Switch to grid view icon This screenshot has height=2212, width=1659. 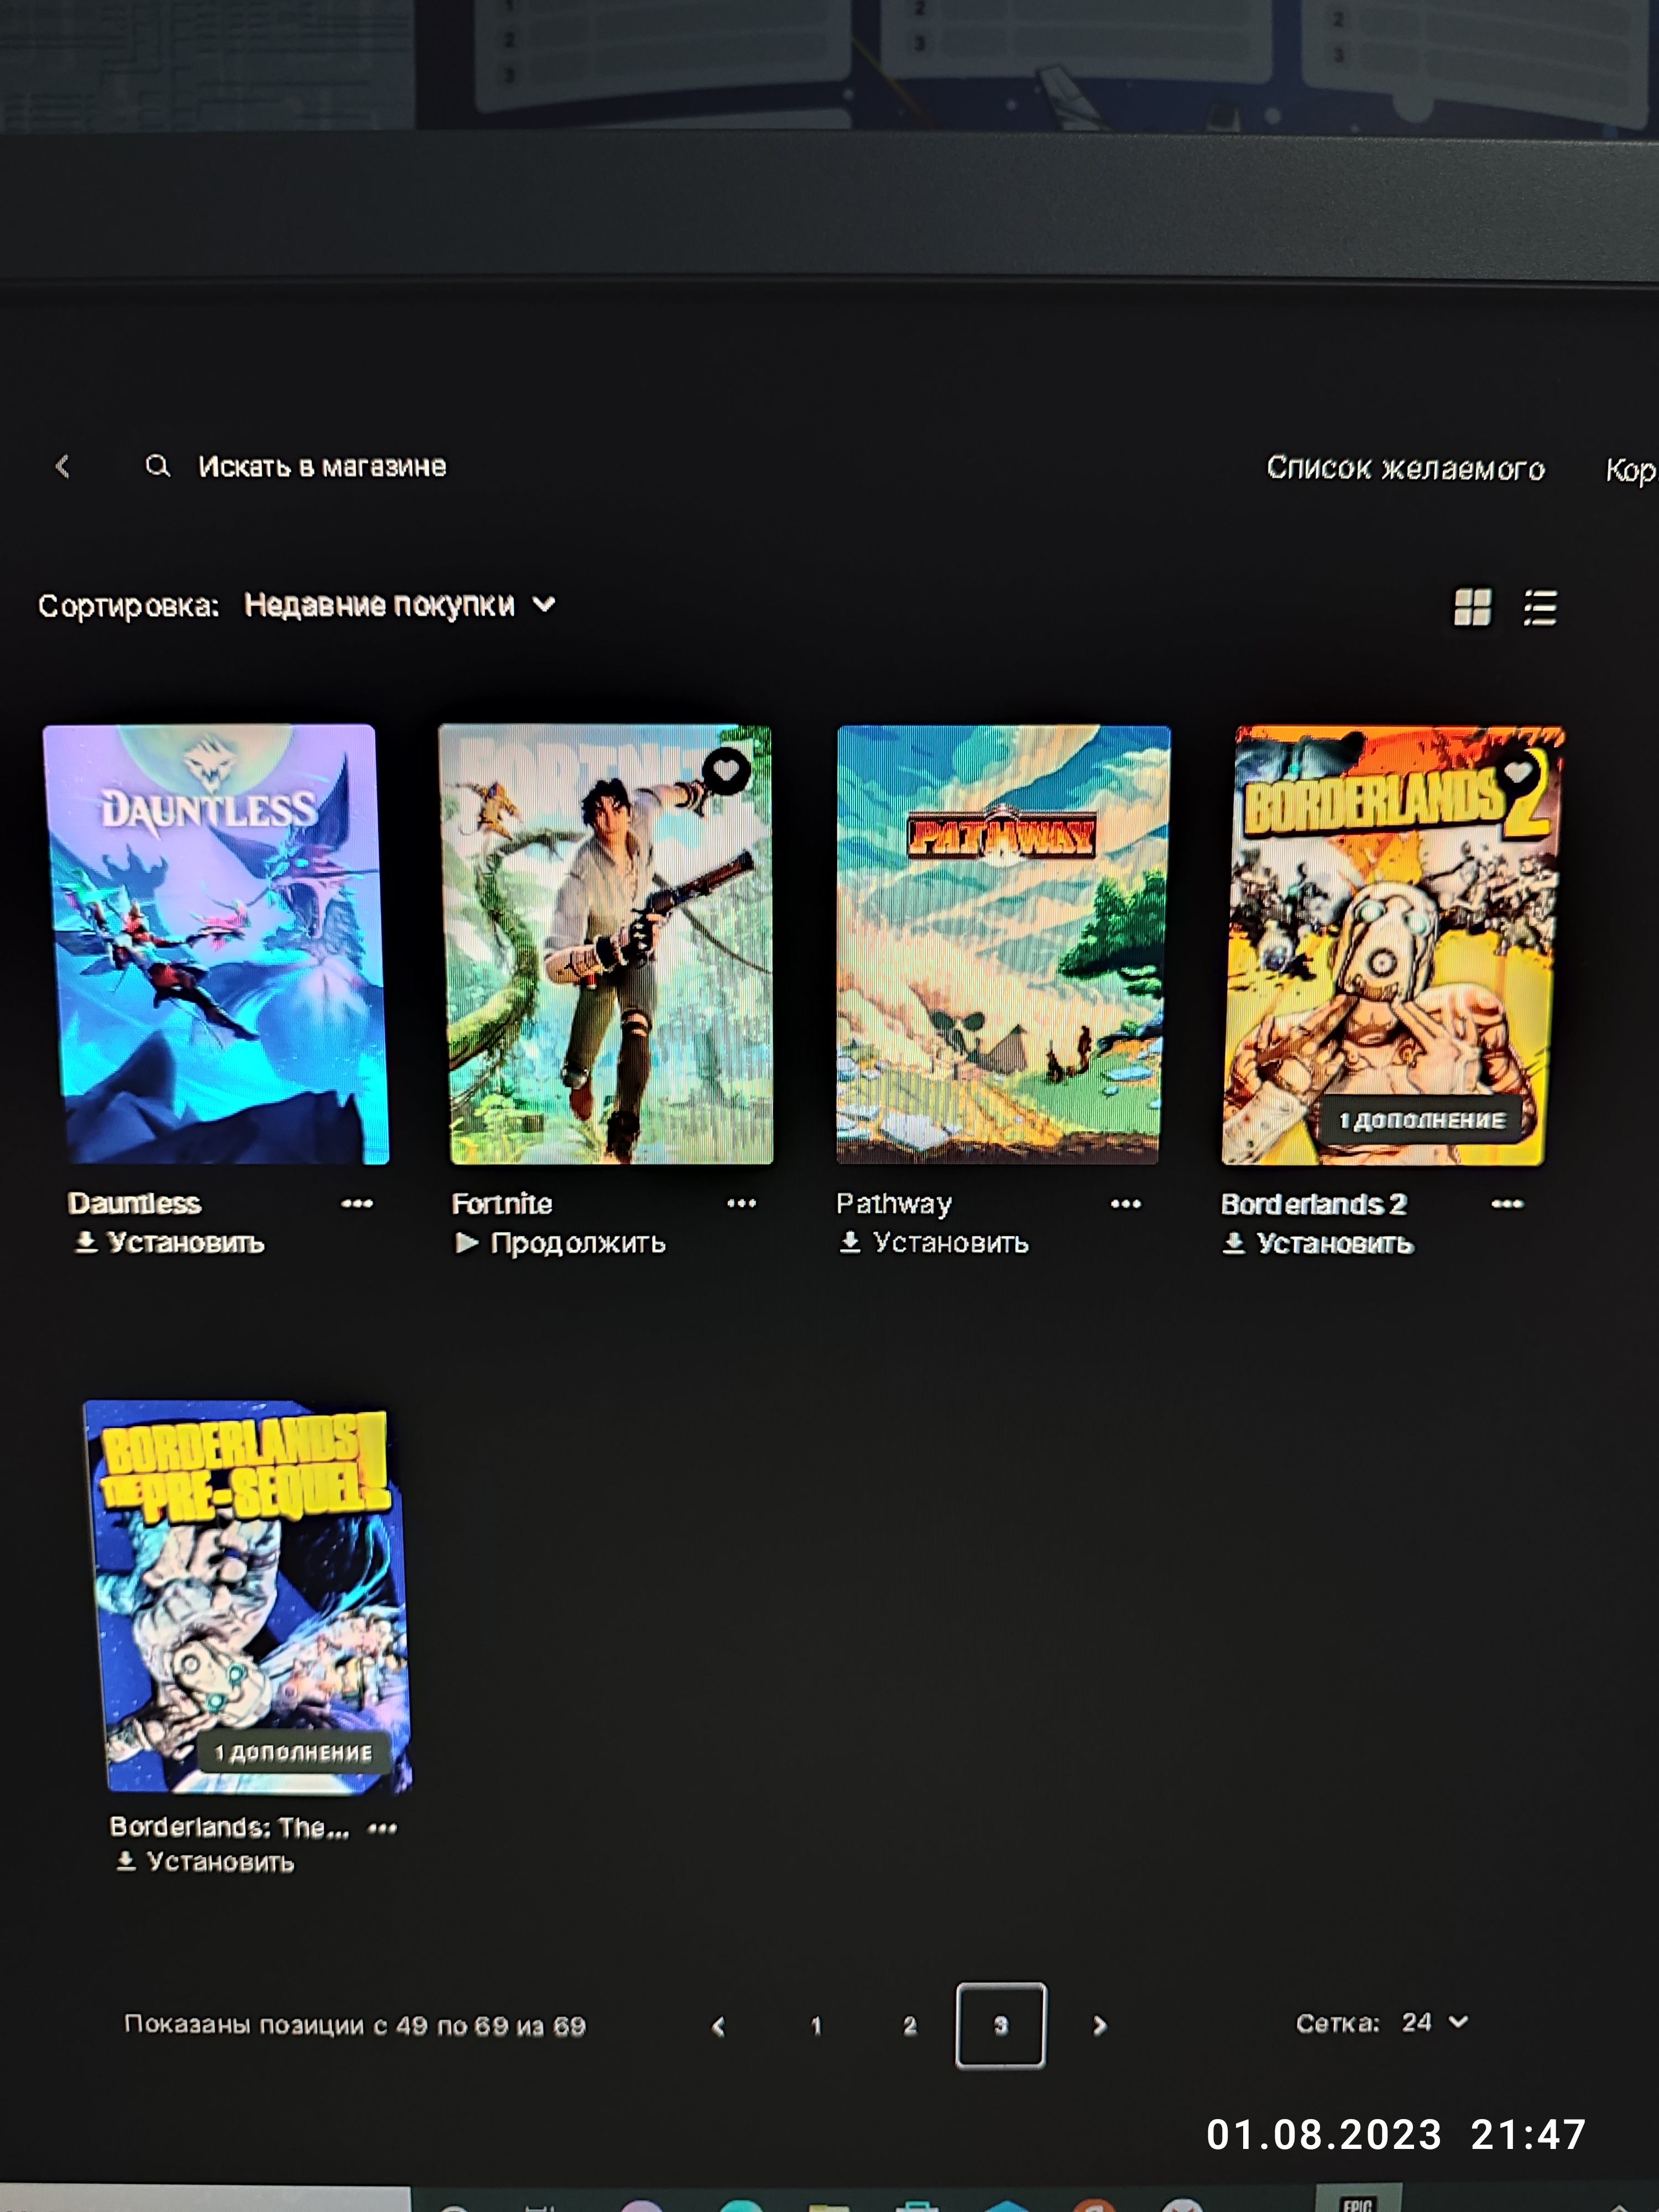(1472, 607)
